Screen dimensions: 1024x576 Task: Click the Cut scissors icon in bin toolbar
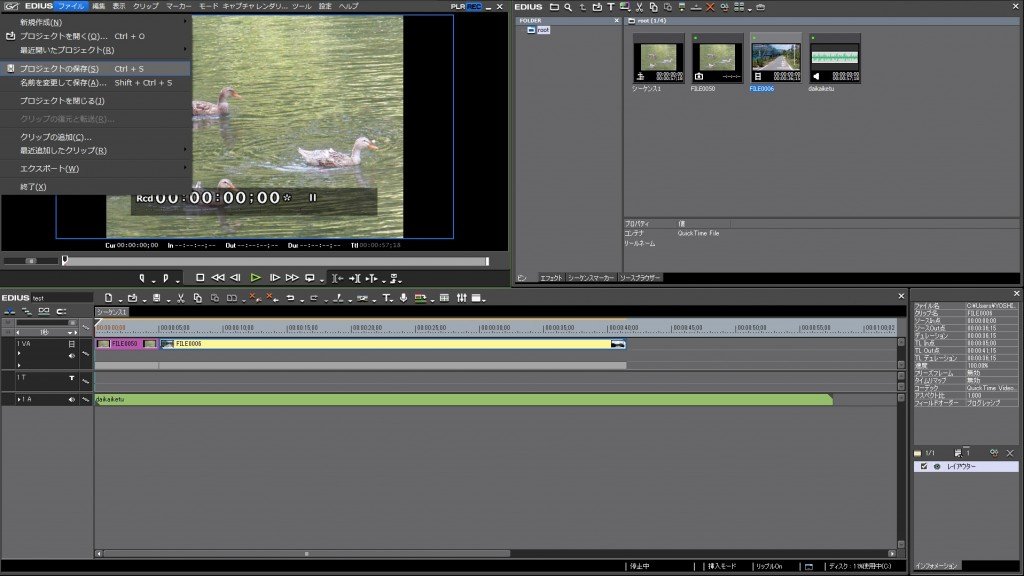(639, 7)
